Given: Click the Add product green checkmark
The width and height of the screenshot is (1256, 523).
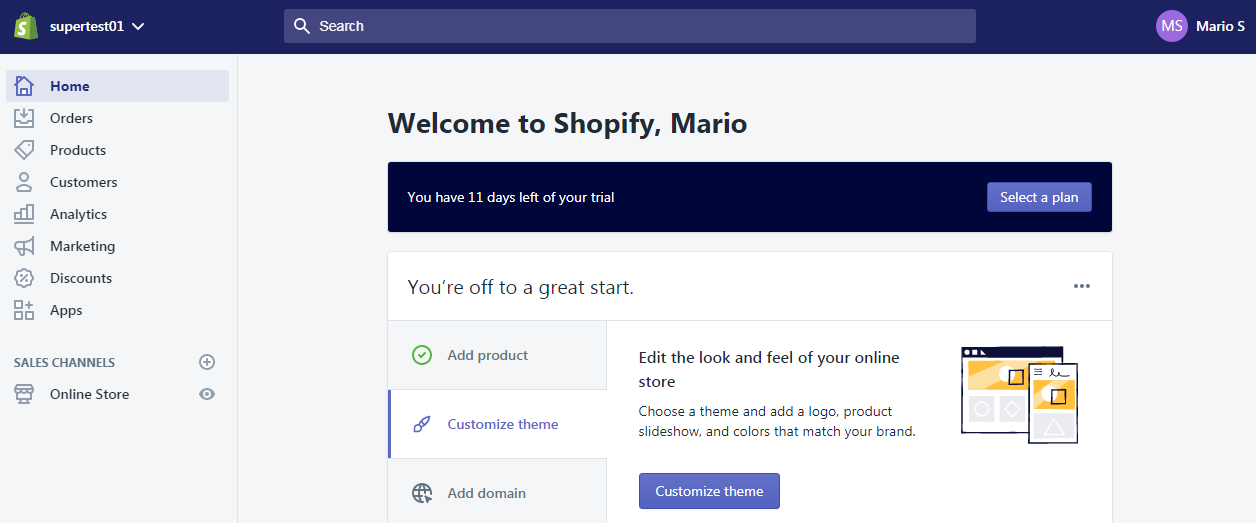Looking at the screenshot, I should [422, 355].
